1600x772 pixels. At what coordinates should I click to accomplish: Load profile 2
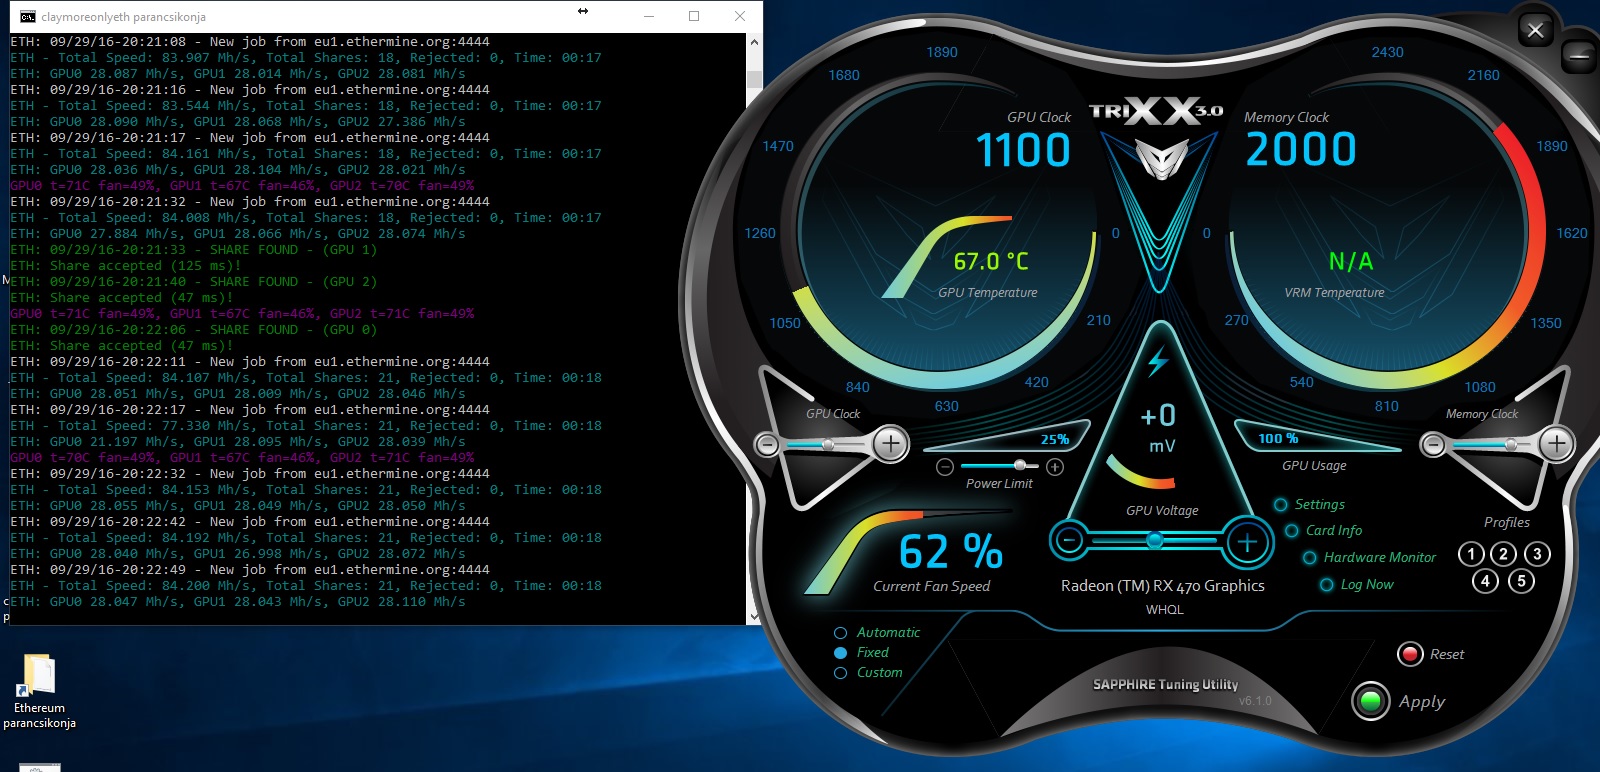click(1503, 554)
